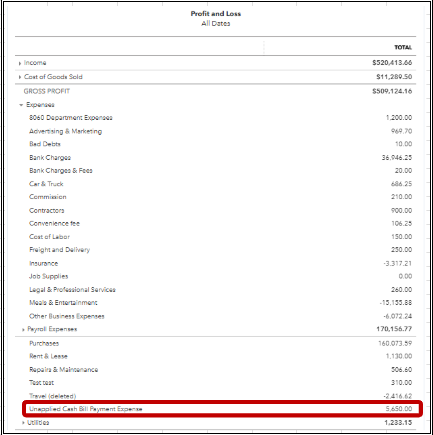
Task: Select the Job Supplies label
Action: (x=48, y=276)
